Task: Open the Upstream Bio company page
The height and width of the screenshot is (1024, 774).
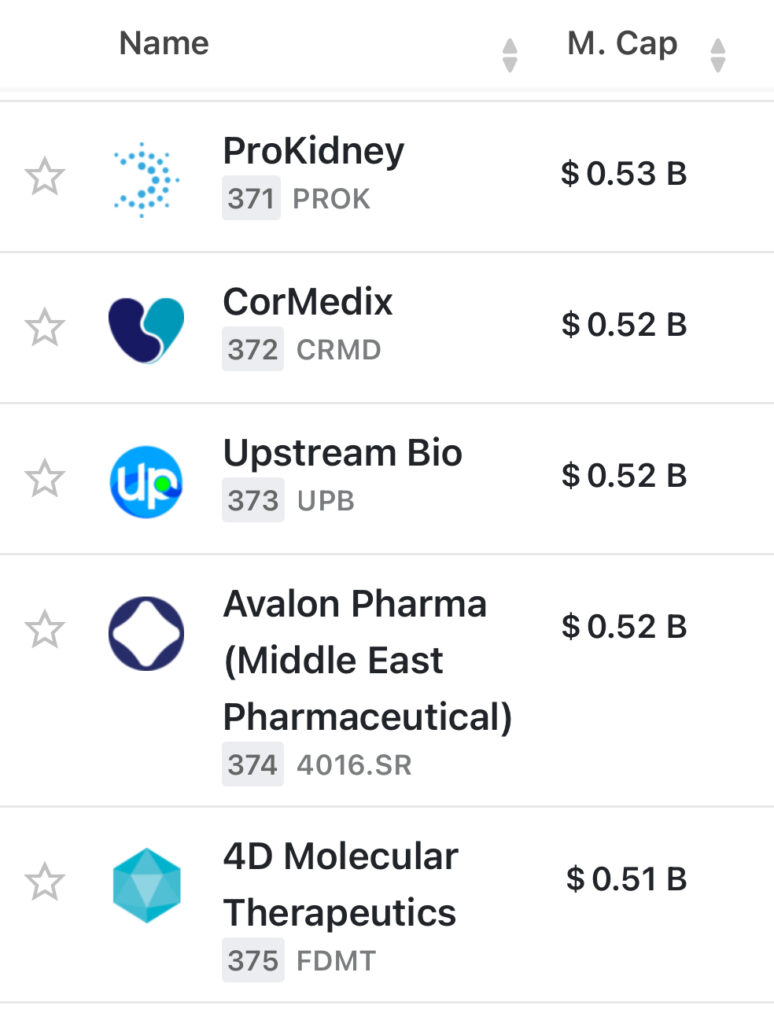Action: click(342, 454)
